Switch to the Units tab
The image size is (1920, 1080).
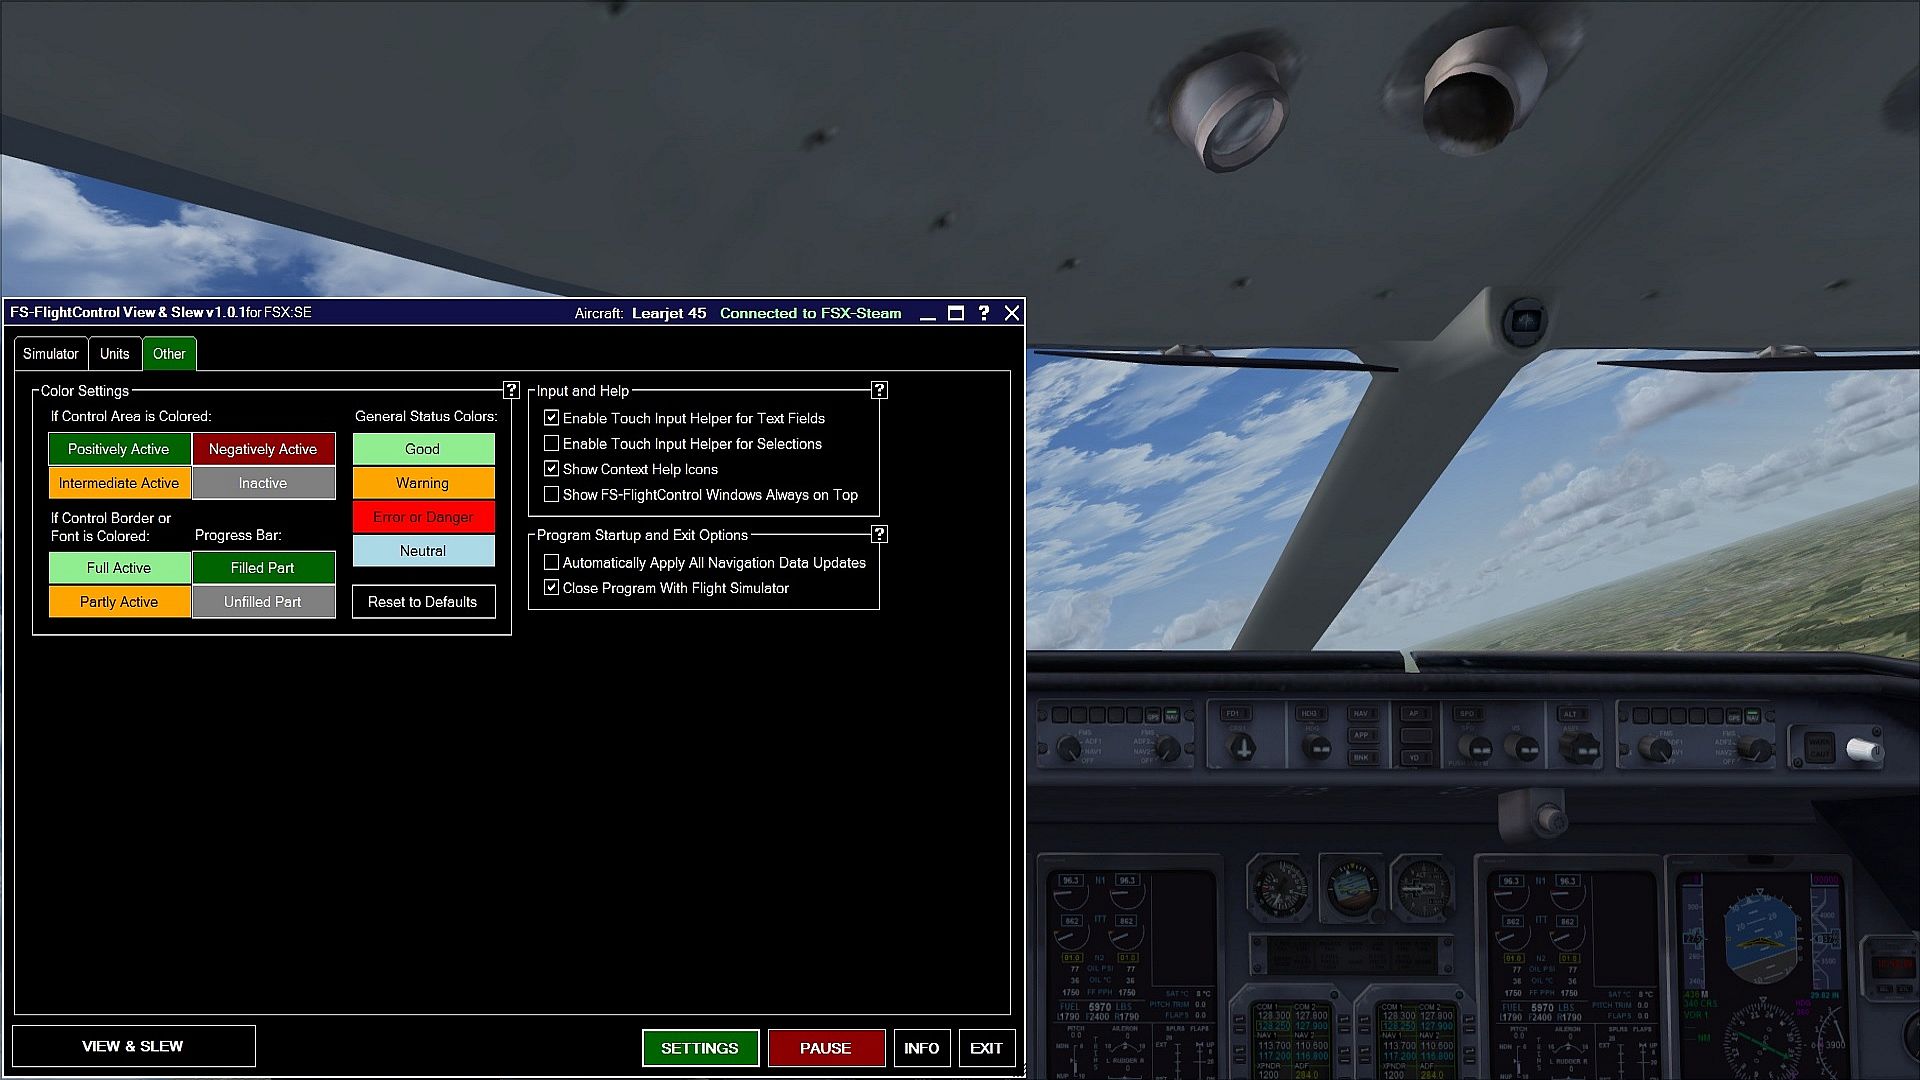114,354
